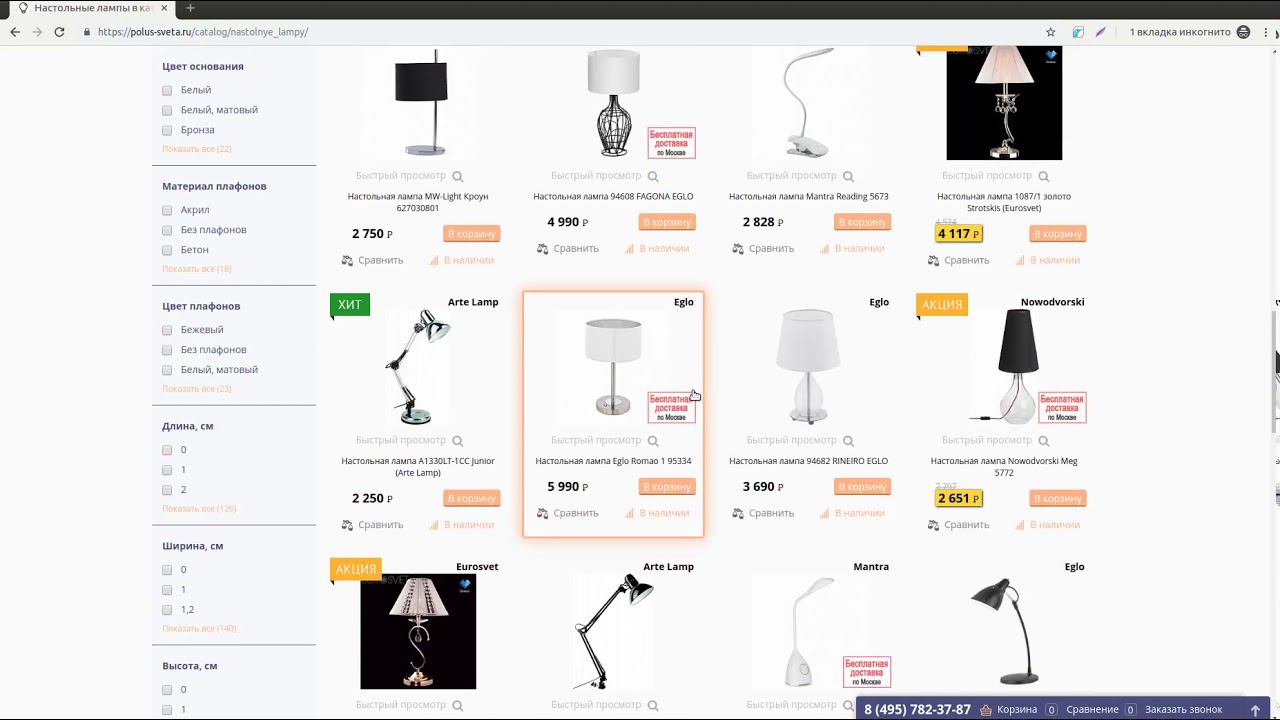Screen dimensions: 1280x720
Task: Open a new browser tab with the plus
Action: tap(190, 8)
